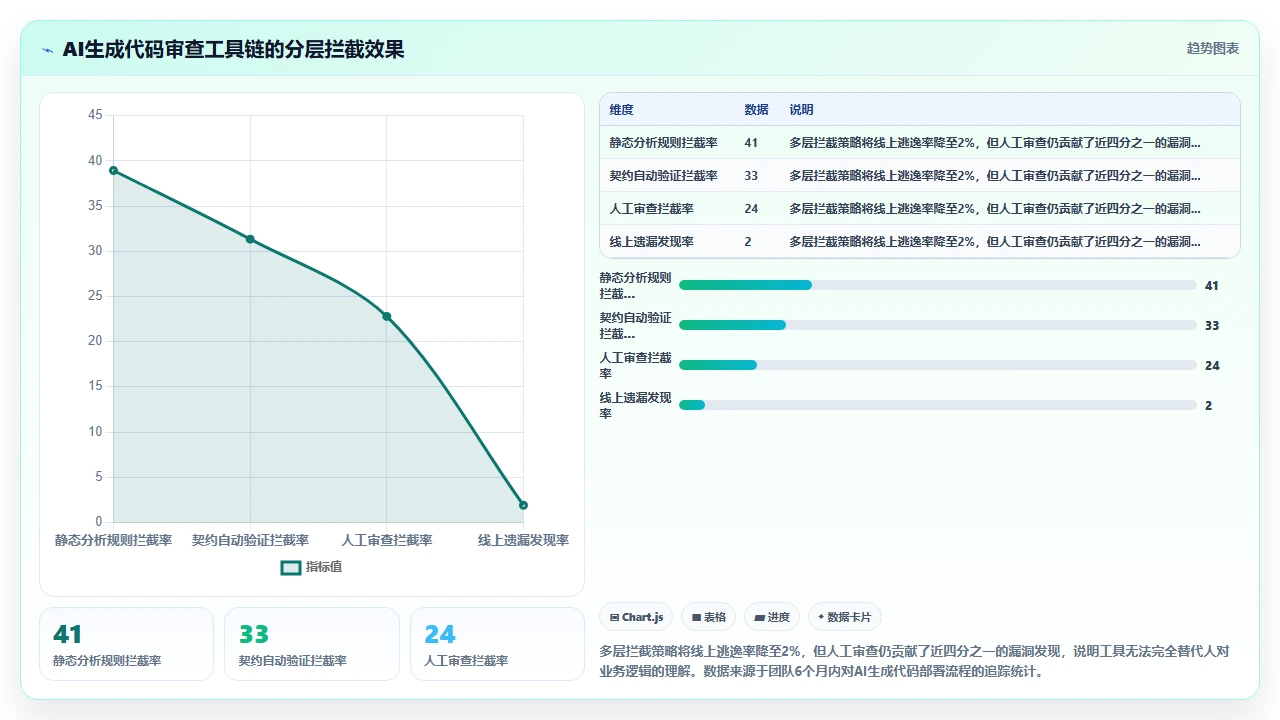The width and height of the screenshot is (1280, 720).
Task: Click the 线上逃漏发现率 progress bar
Action: pyautogui.click(x=938, y=405)
